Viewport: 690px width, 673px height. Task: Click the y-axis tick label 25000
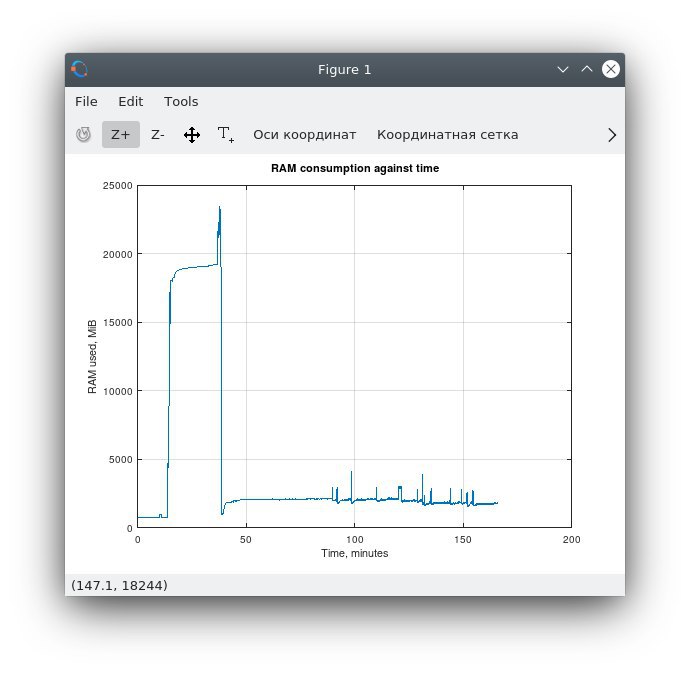point(117,186)
